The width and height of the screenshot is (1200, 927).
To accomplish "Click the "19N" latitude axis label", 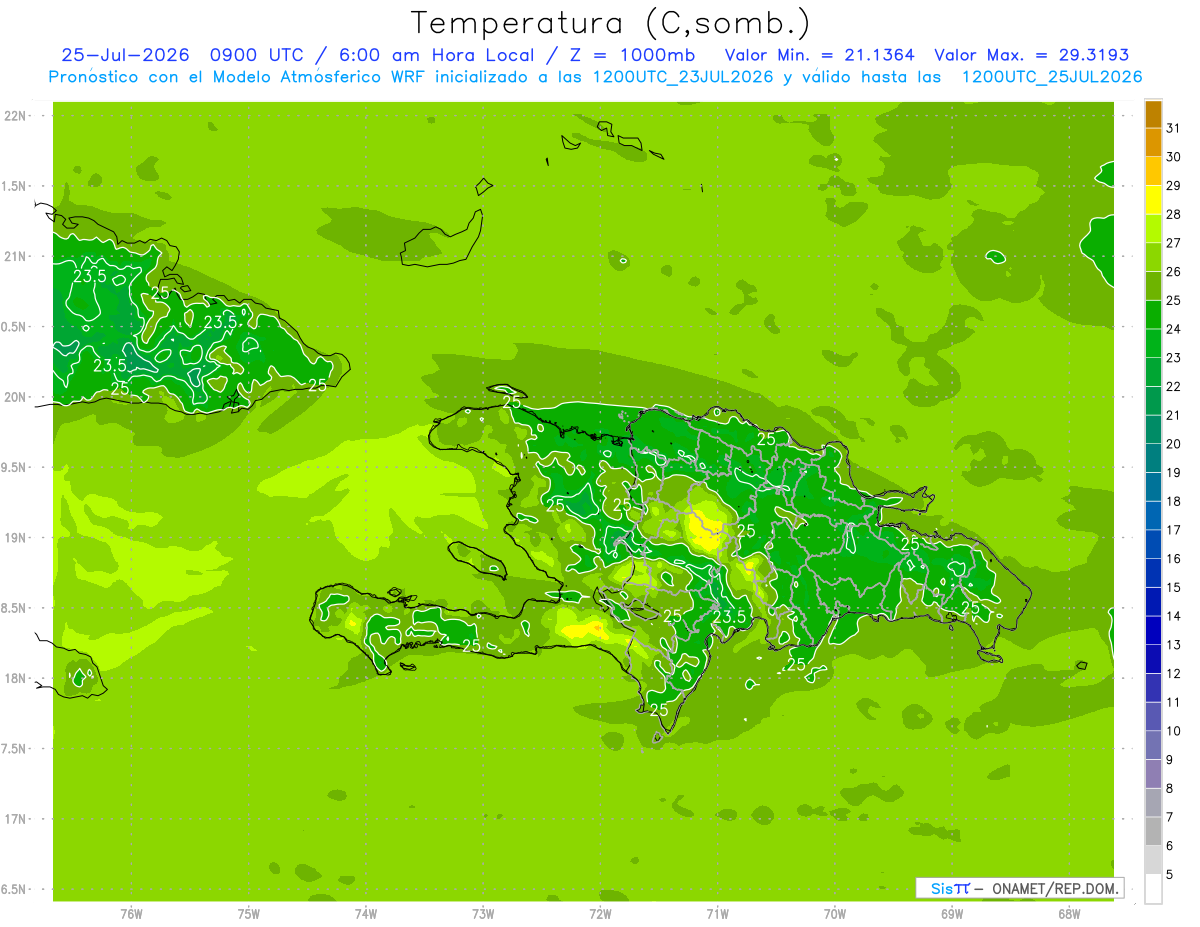I will coord(15,538).
